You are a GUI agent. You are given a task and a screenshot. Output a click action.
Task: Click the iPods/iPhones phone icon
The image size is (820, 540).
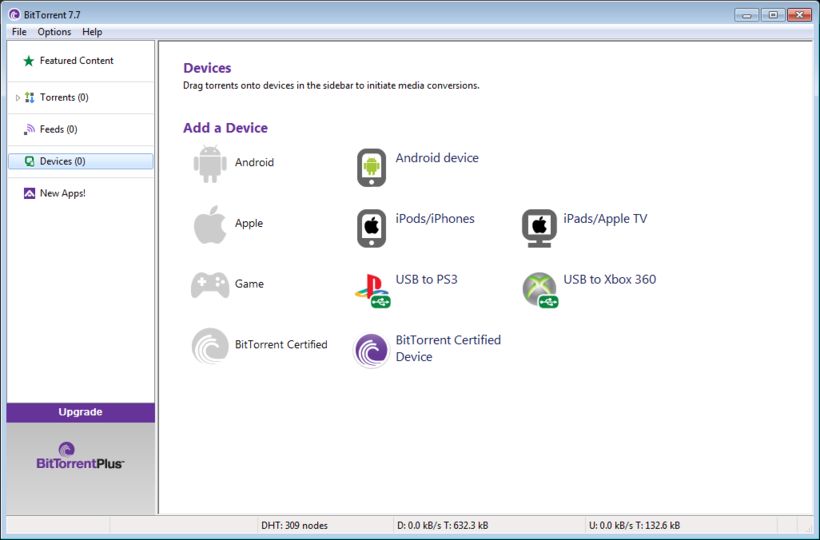point(371,228)
